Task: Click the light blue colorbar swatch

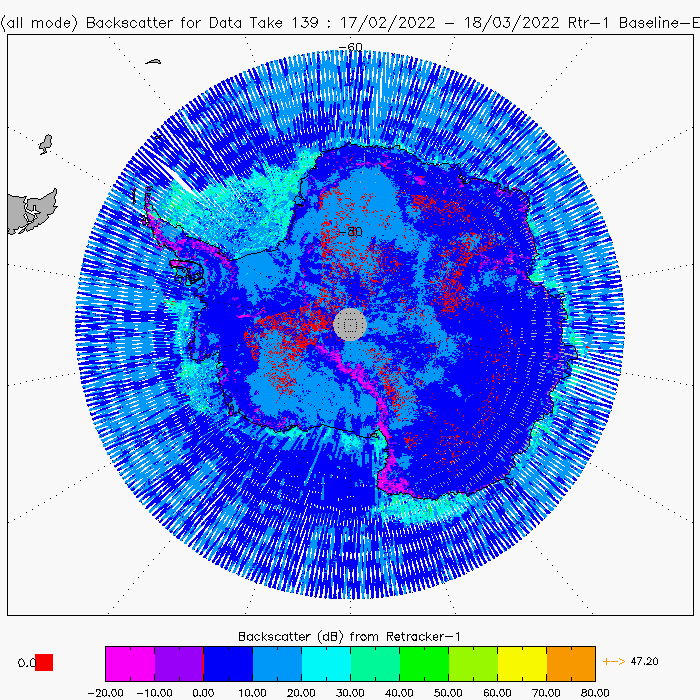Action: click(277, 663)
